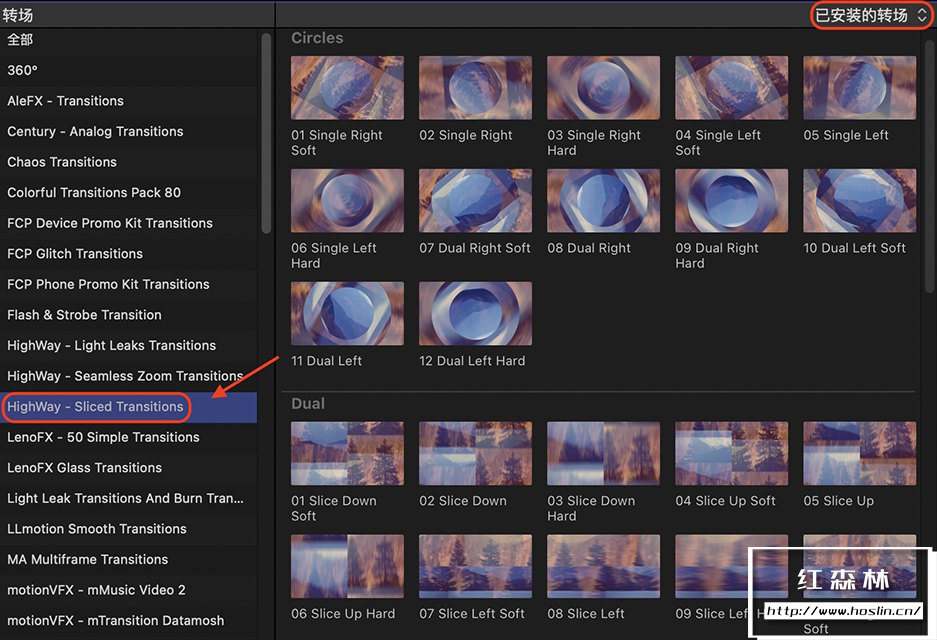Select the 全部 category
The height and width of the screenshot is (640, 937).
[128, 39]
